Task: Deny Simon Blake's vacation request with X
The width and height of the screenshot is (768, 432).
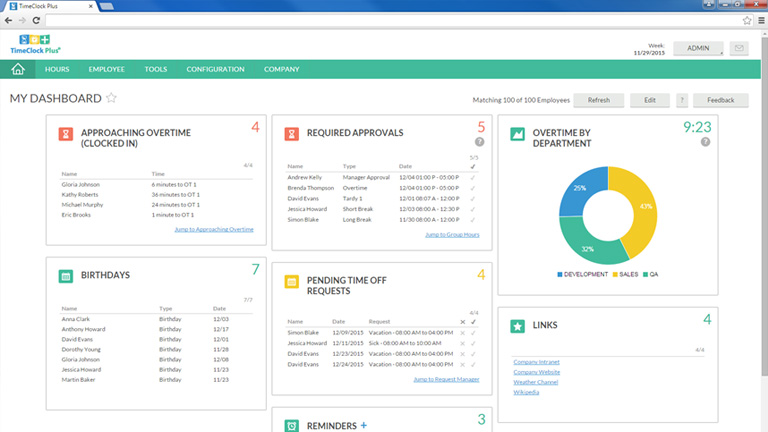Action: click(461, 332)
